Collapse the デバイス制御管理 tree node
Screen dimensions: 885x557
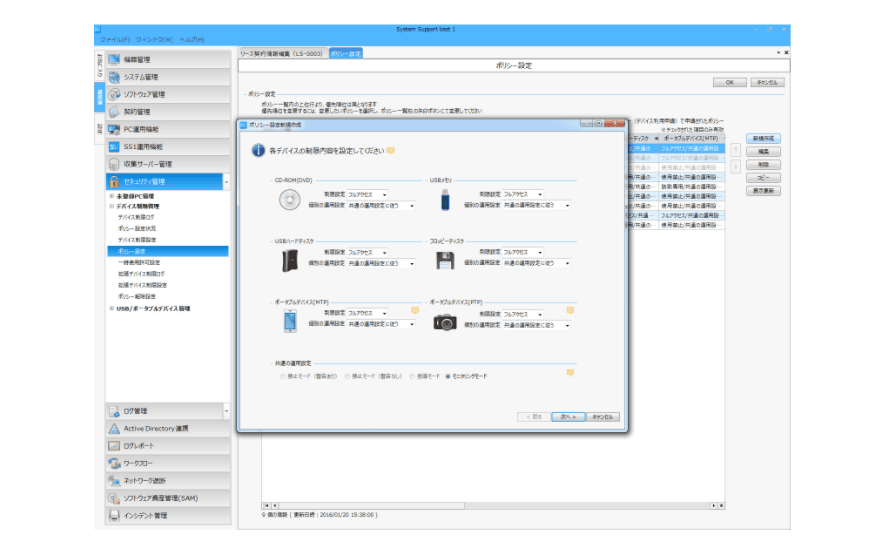coord(112,207)
